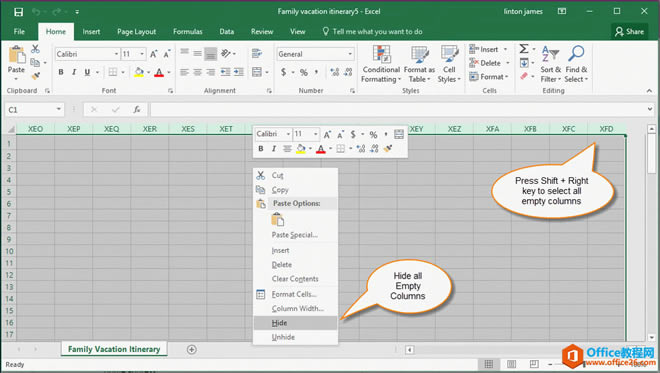Click the Cut scissors icon in ribbon
The image size is (660, 373).
click(x=35, y=49)
